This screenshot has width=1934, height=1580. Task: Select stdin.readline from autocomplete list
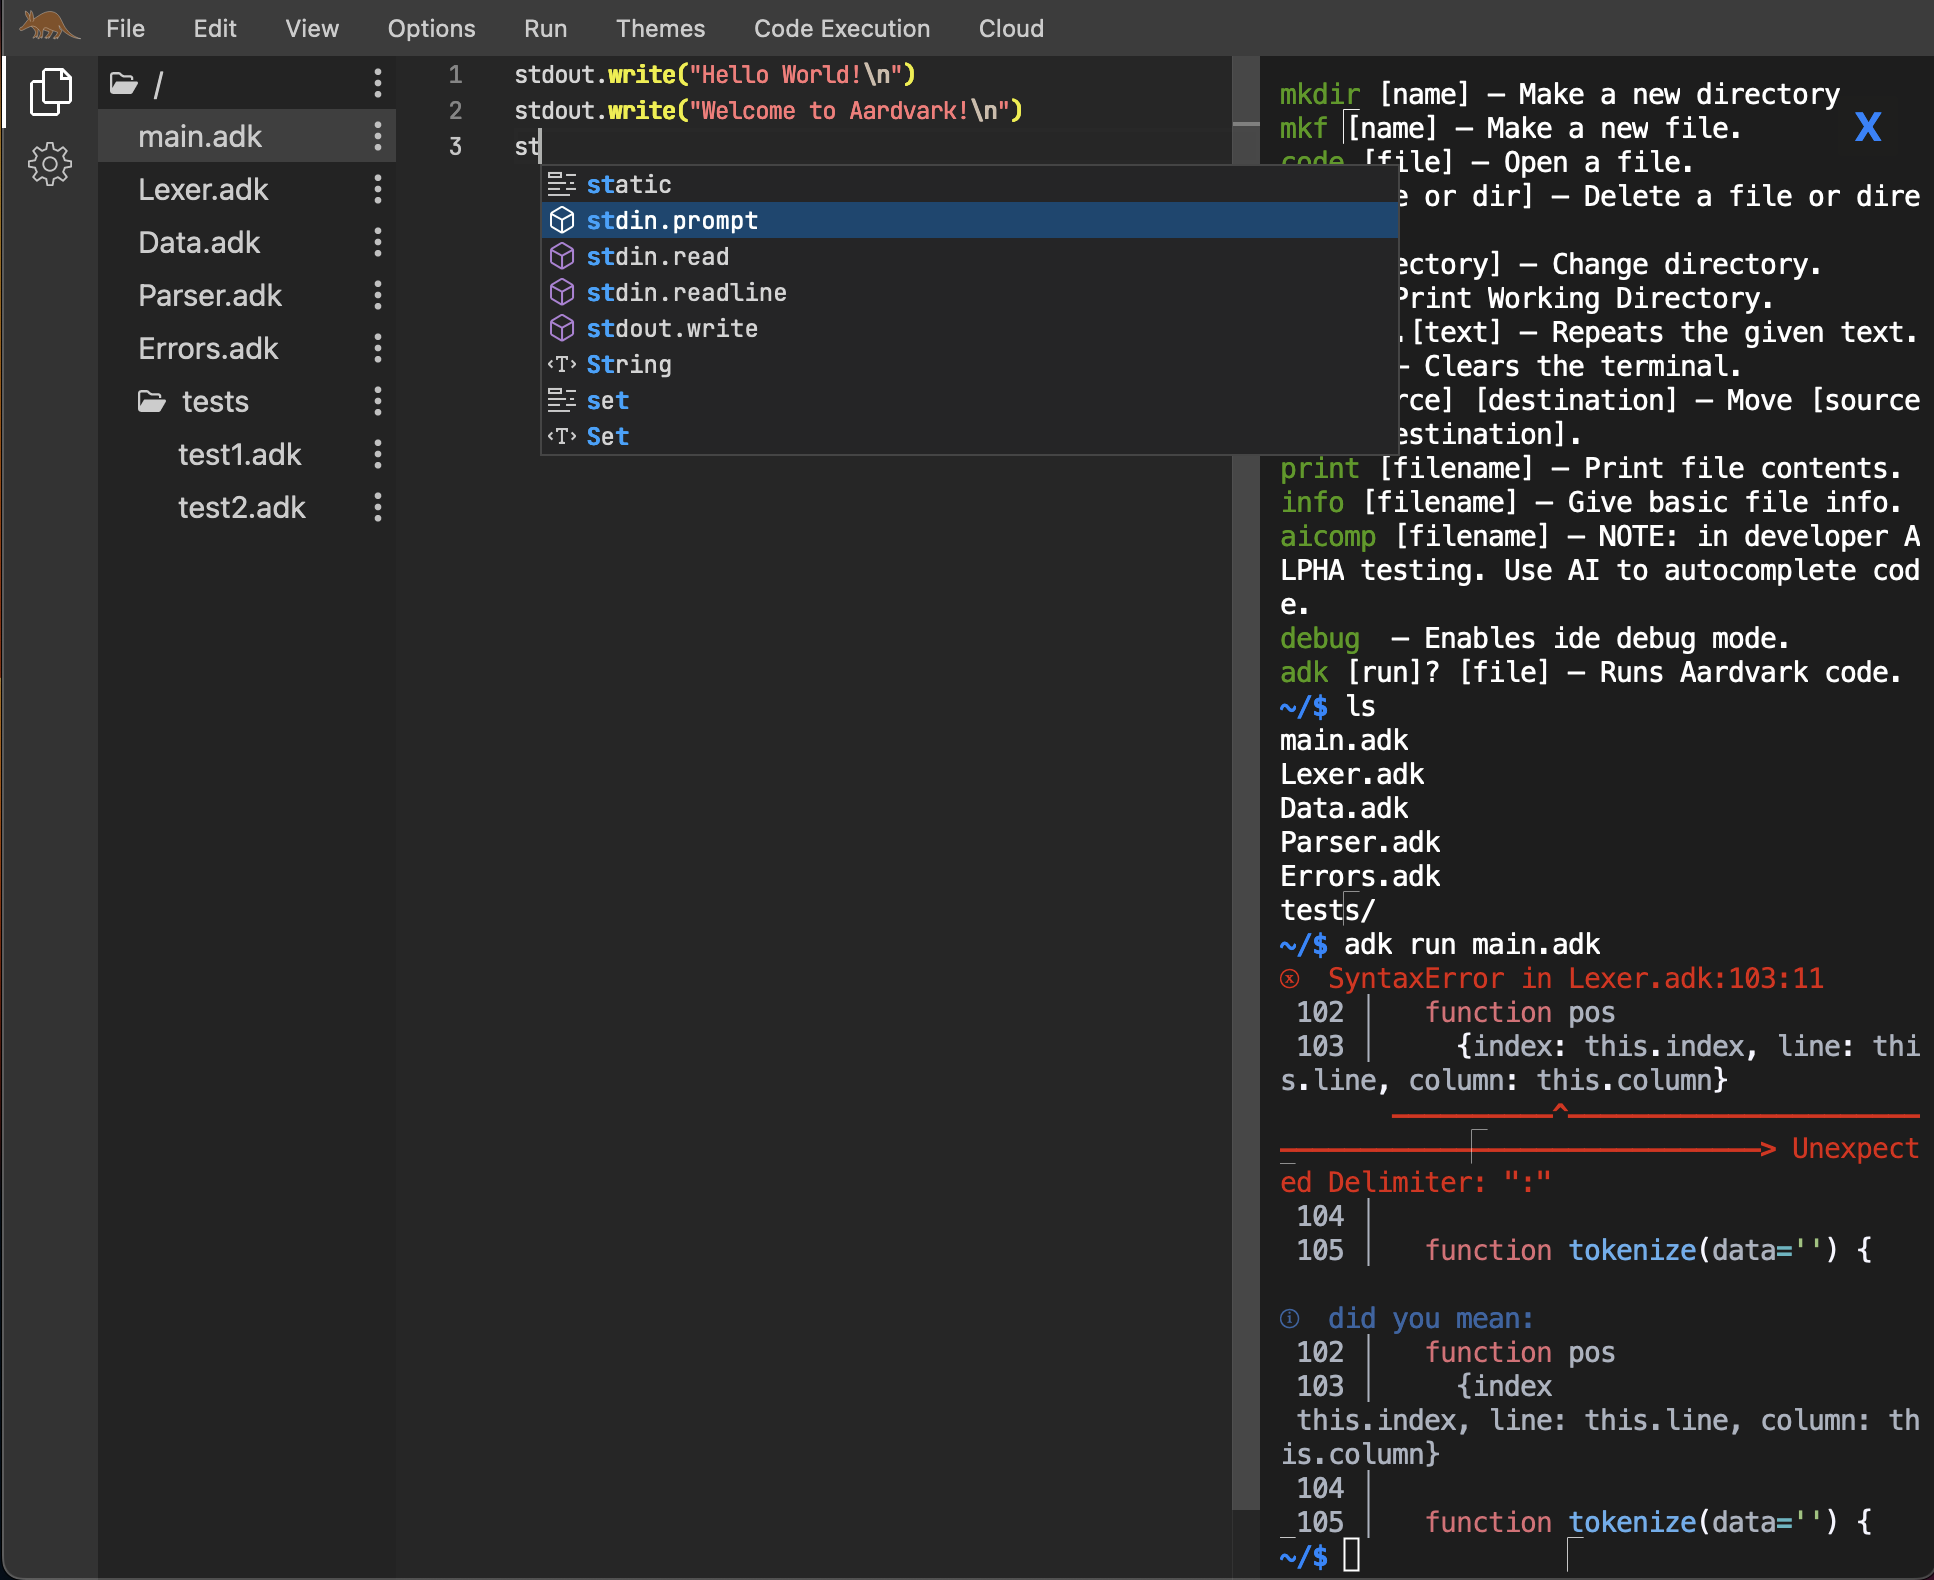pos(686,293)
